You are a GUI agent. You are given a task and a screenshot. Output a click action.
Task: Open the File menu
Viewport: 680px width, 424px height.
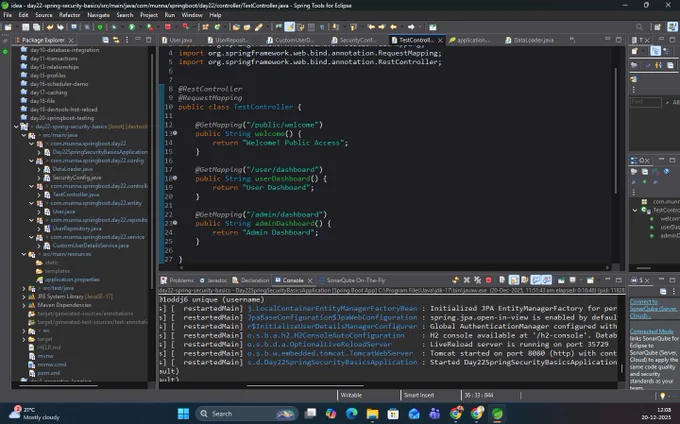pyautogui.click(x=8, y=15)
